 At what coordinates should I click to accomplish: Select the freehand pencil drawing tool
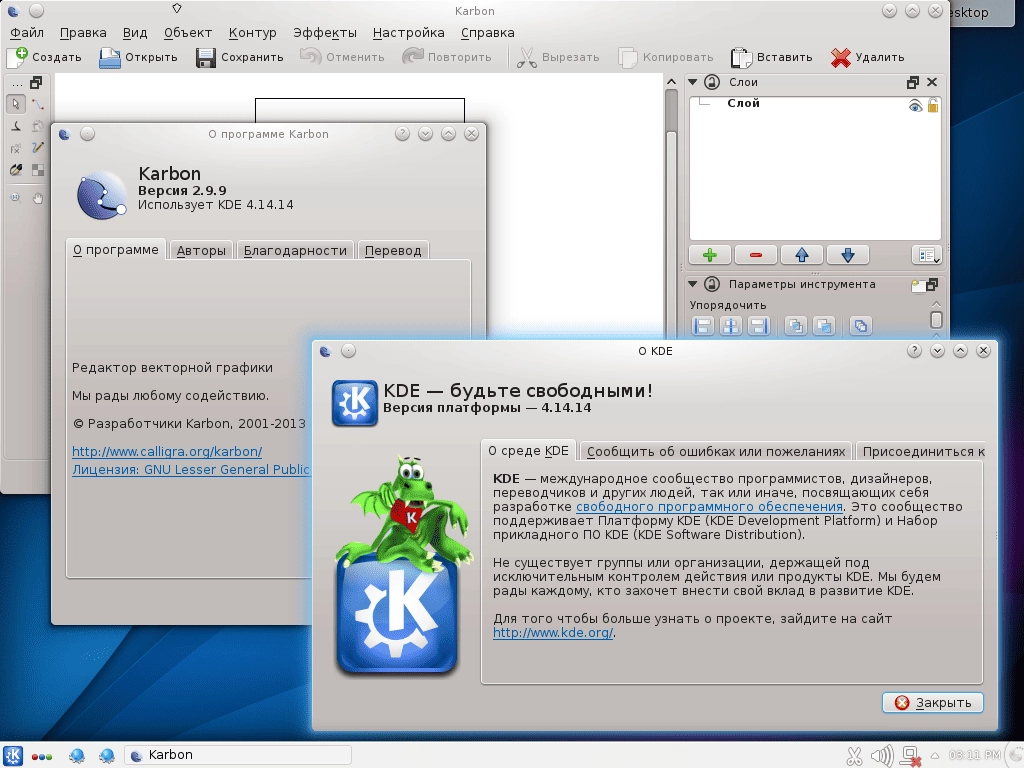(38, 148)
